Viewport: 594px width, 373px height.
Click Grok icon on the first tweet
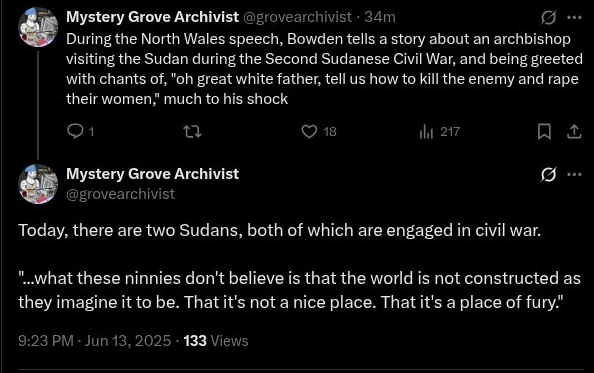548,17
